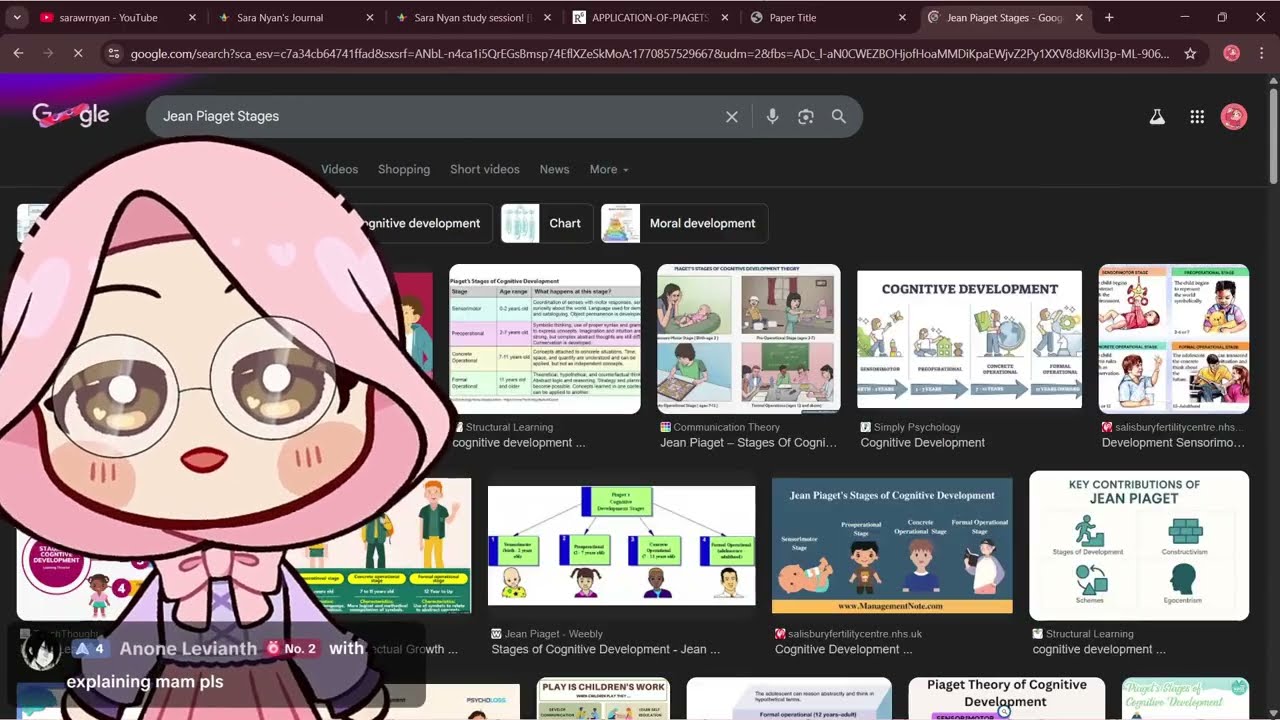1280x720 pixels.
Task: Open the Videos search filter
Action: click(x=339, y=169)
